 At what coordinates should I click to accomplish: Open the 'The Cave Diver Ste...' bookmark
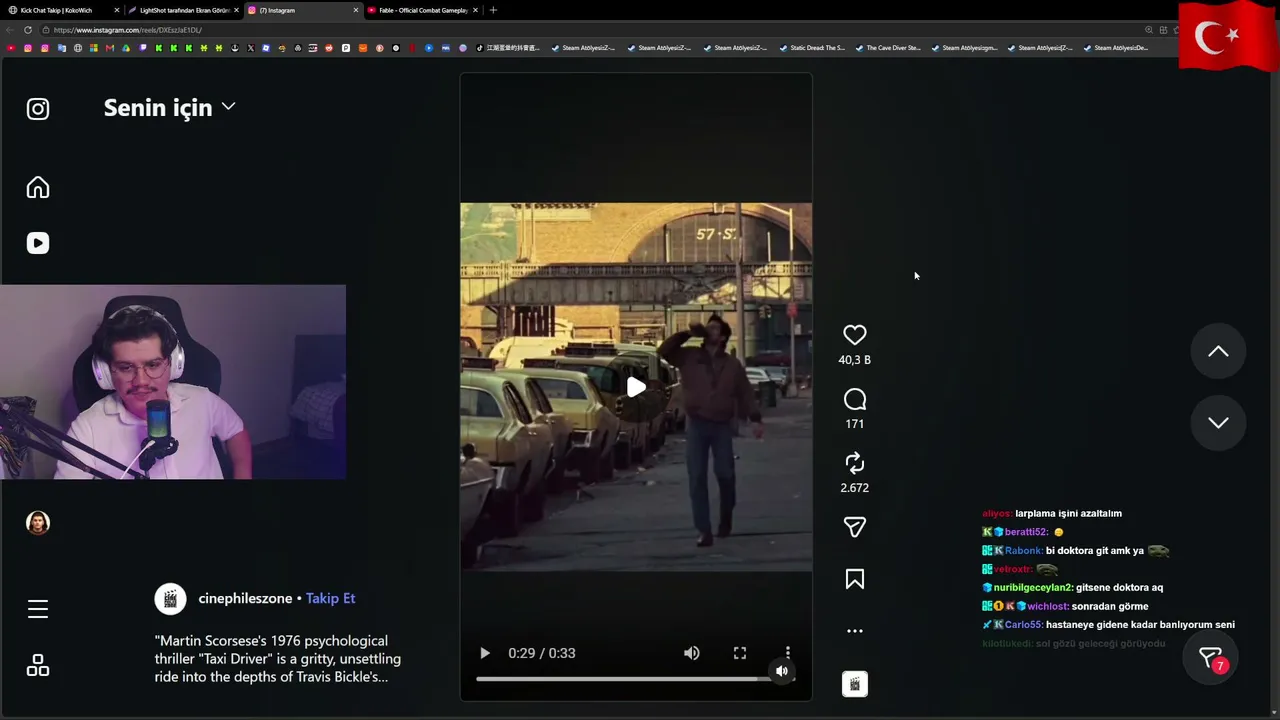888,48
